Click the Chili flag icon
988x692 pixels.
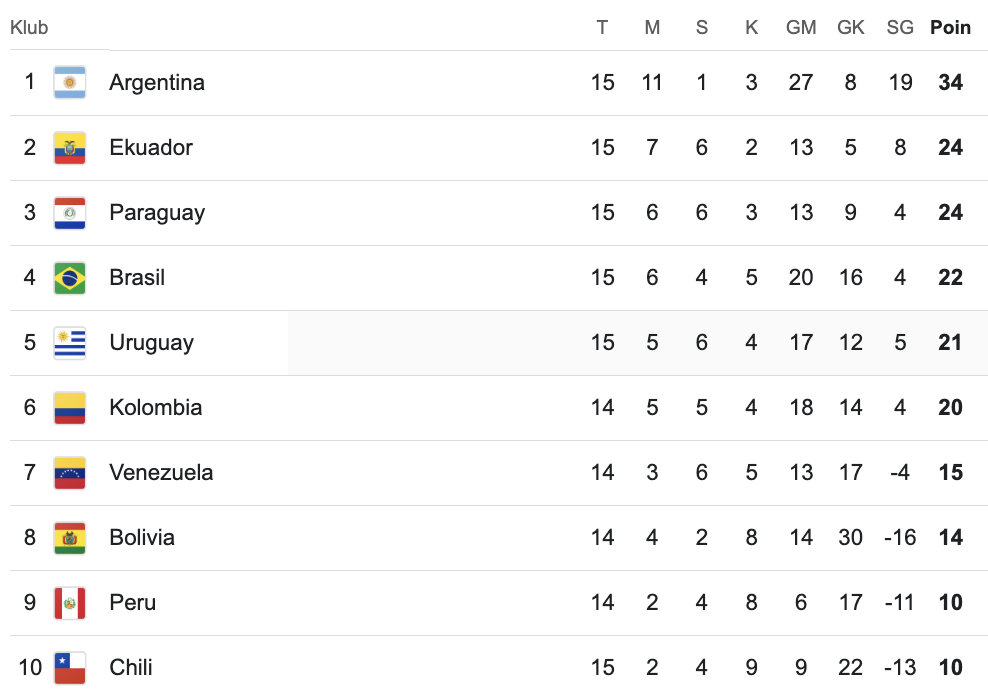click(x=69, y=667)
